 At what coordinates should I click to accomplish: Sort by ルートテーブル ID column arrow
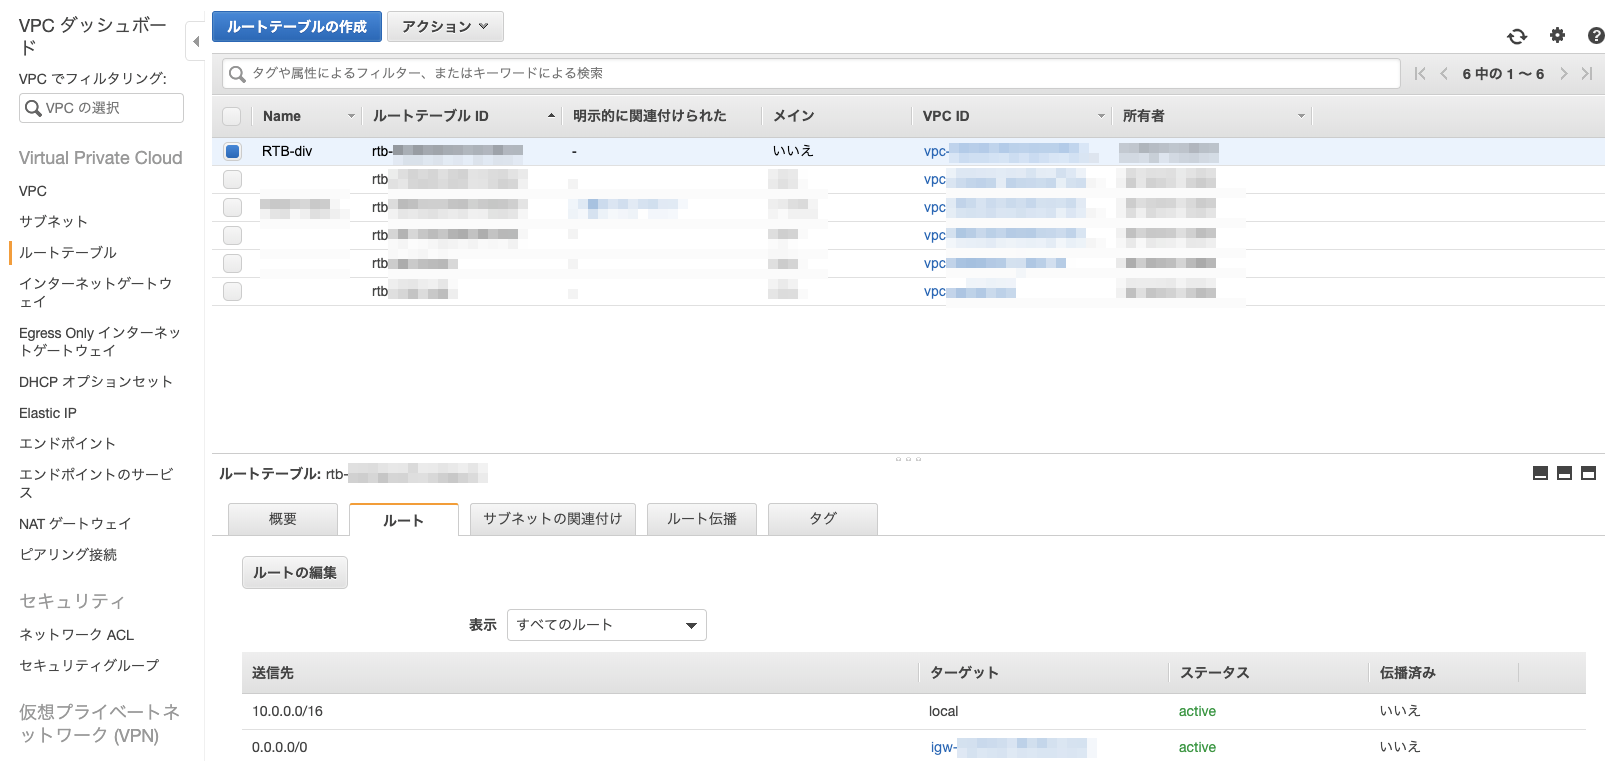(x=551, y=116)
